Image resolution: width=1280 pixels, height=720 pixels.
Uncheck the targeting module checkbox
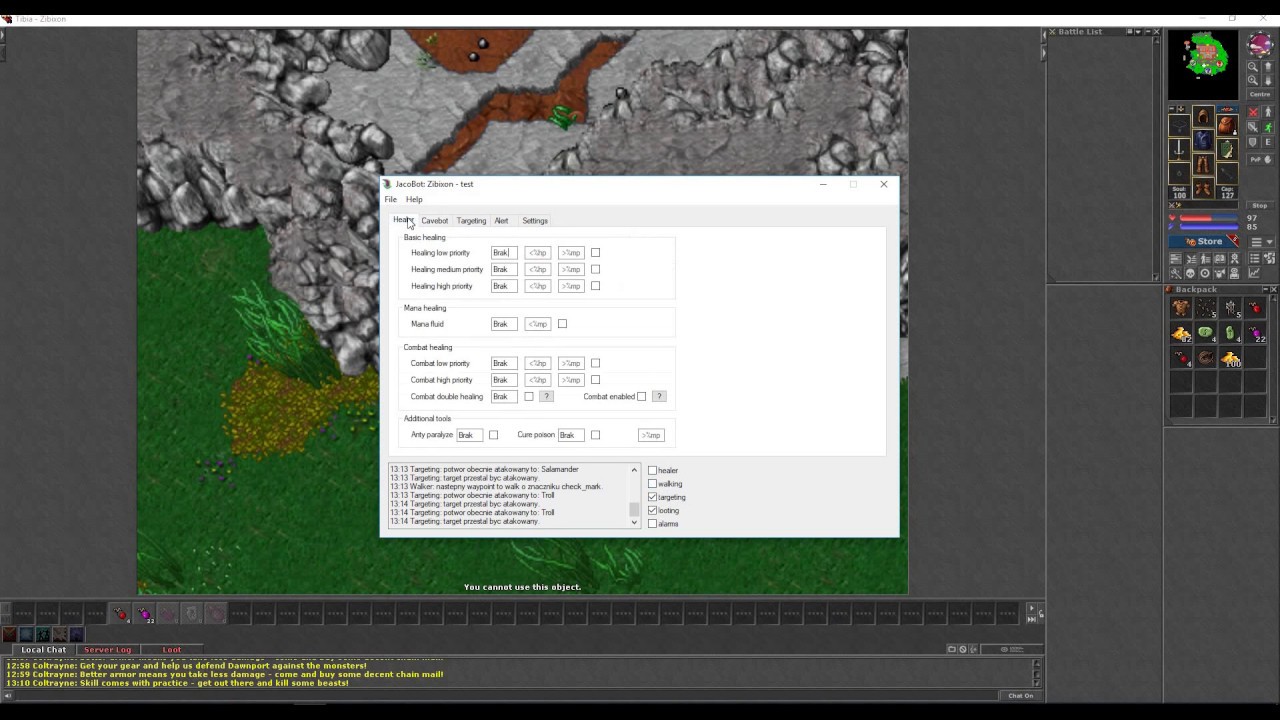pyautogui.click(x=653, y=497)
